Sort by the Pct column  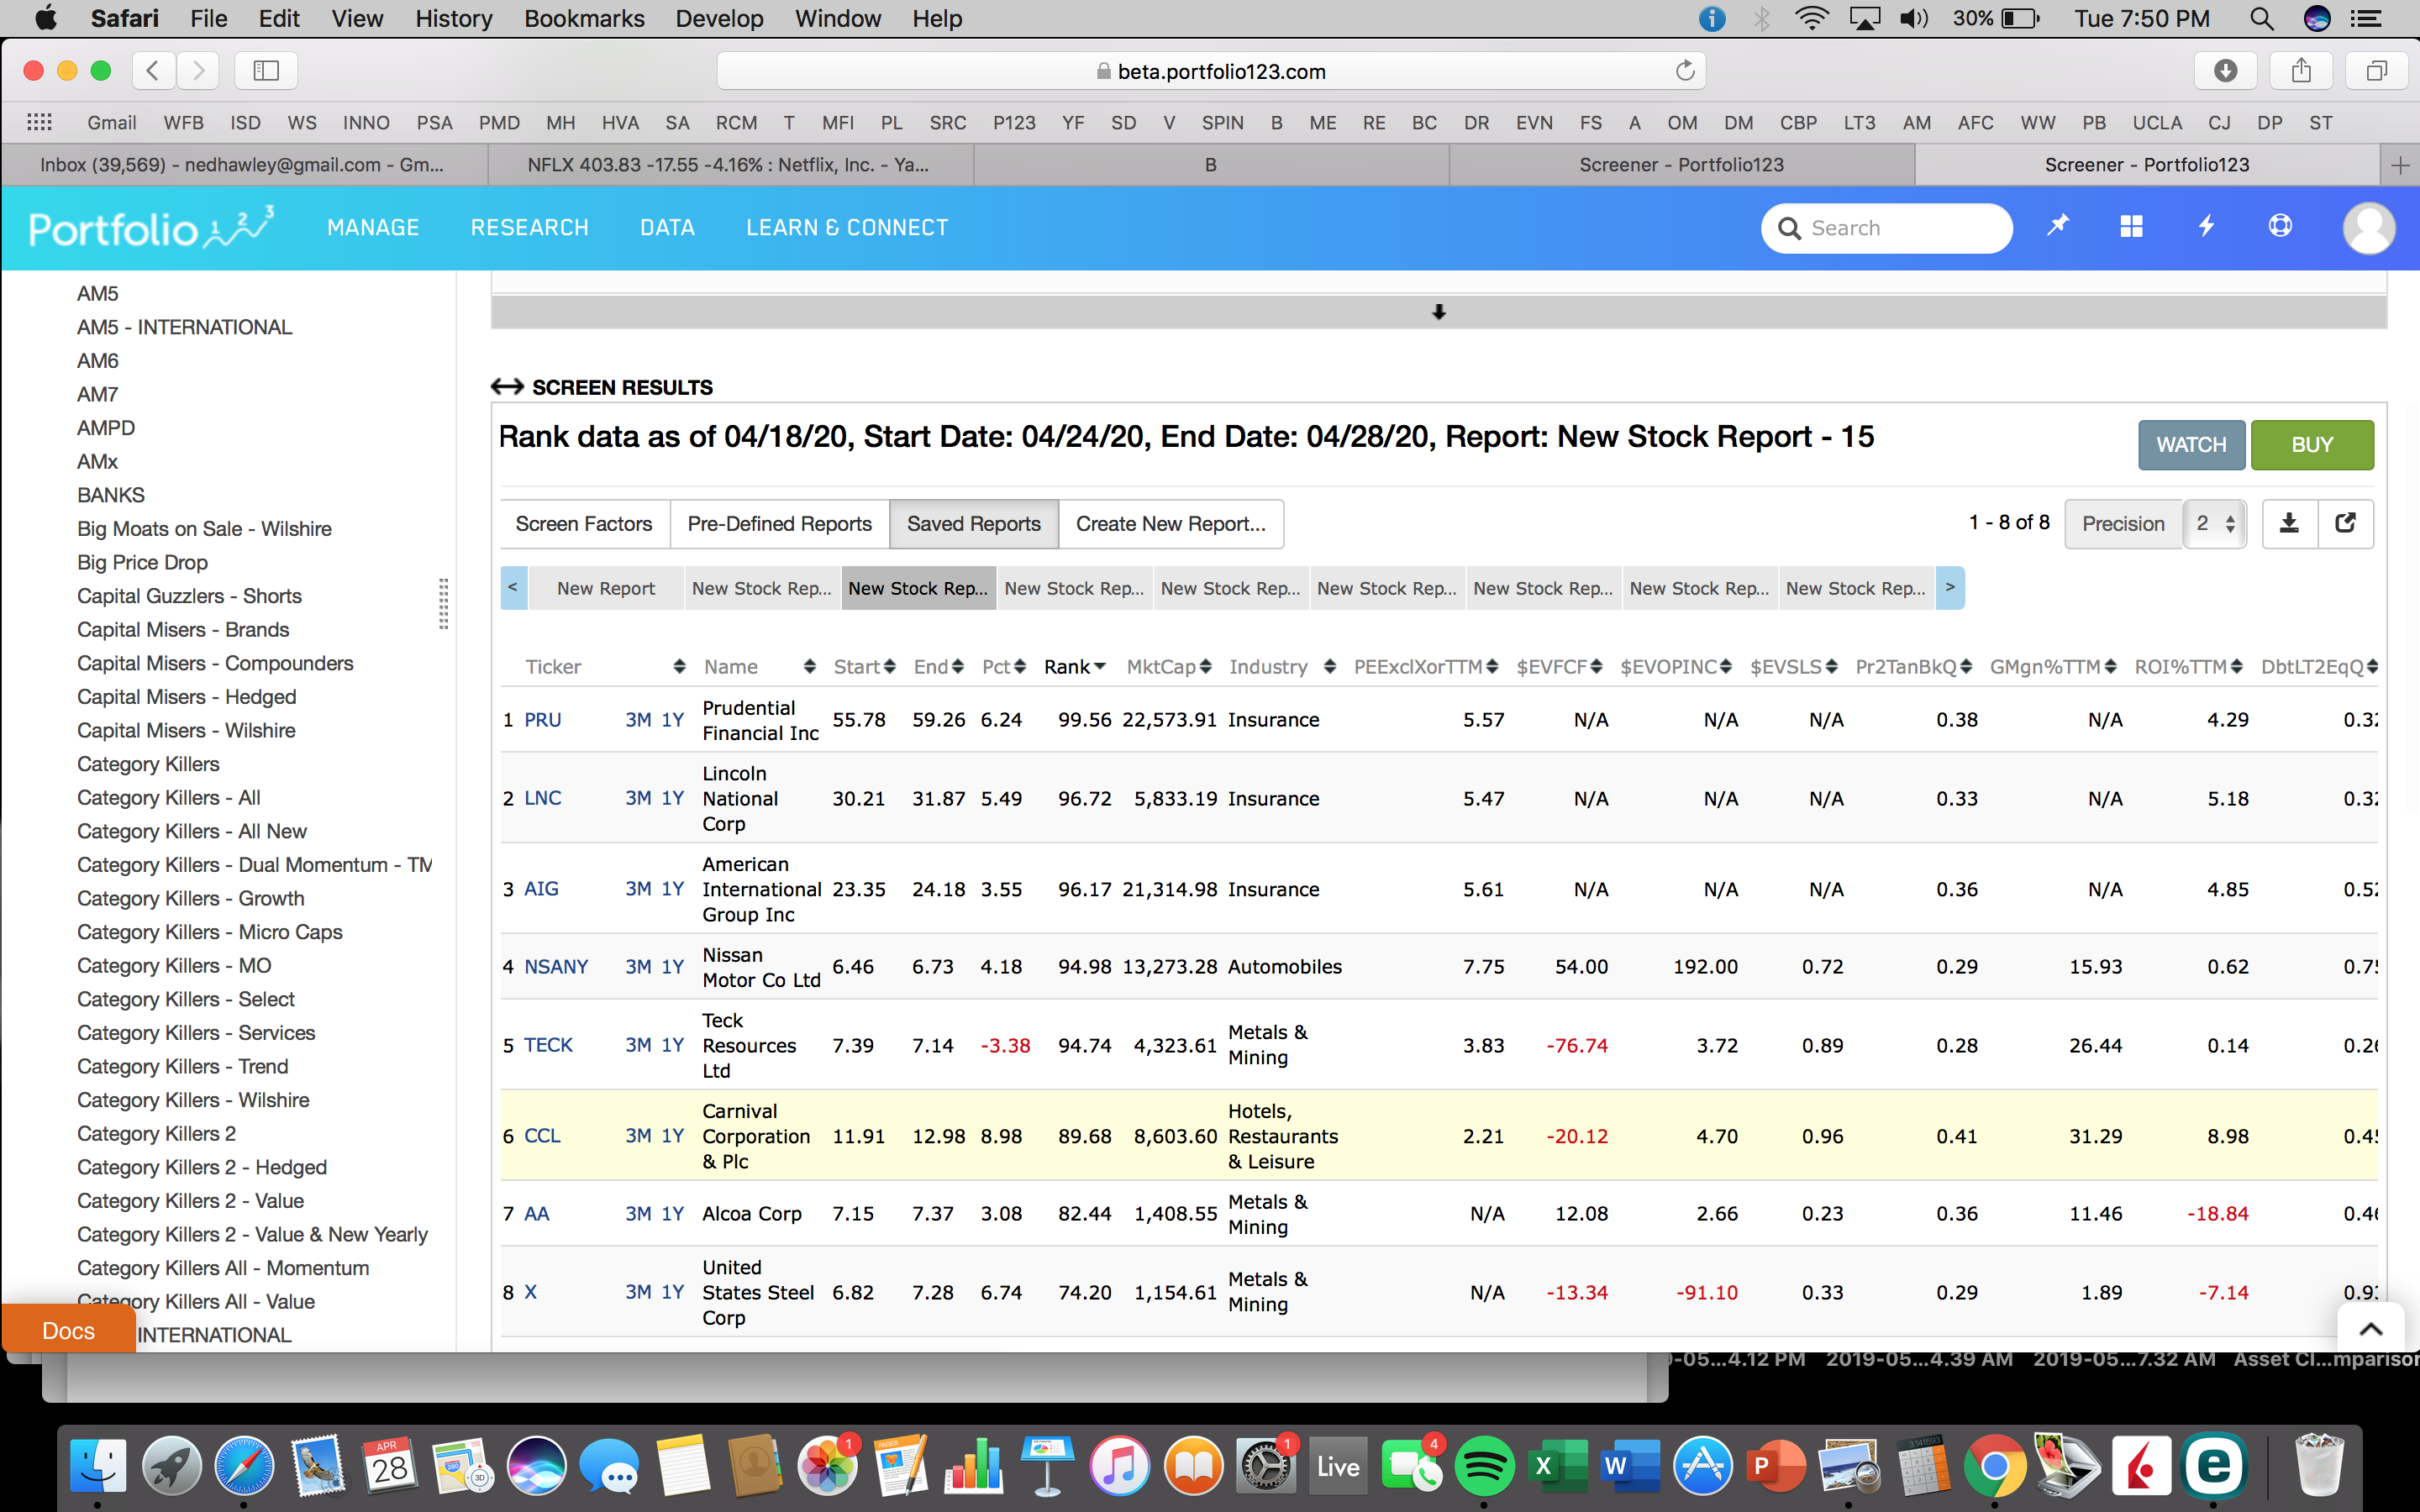[x=1003, y=667]
